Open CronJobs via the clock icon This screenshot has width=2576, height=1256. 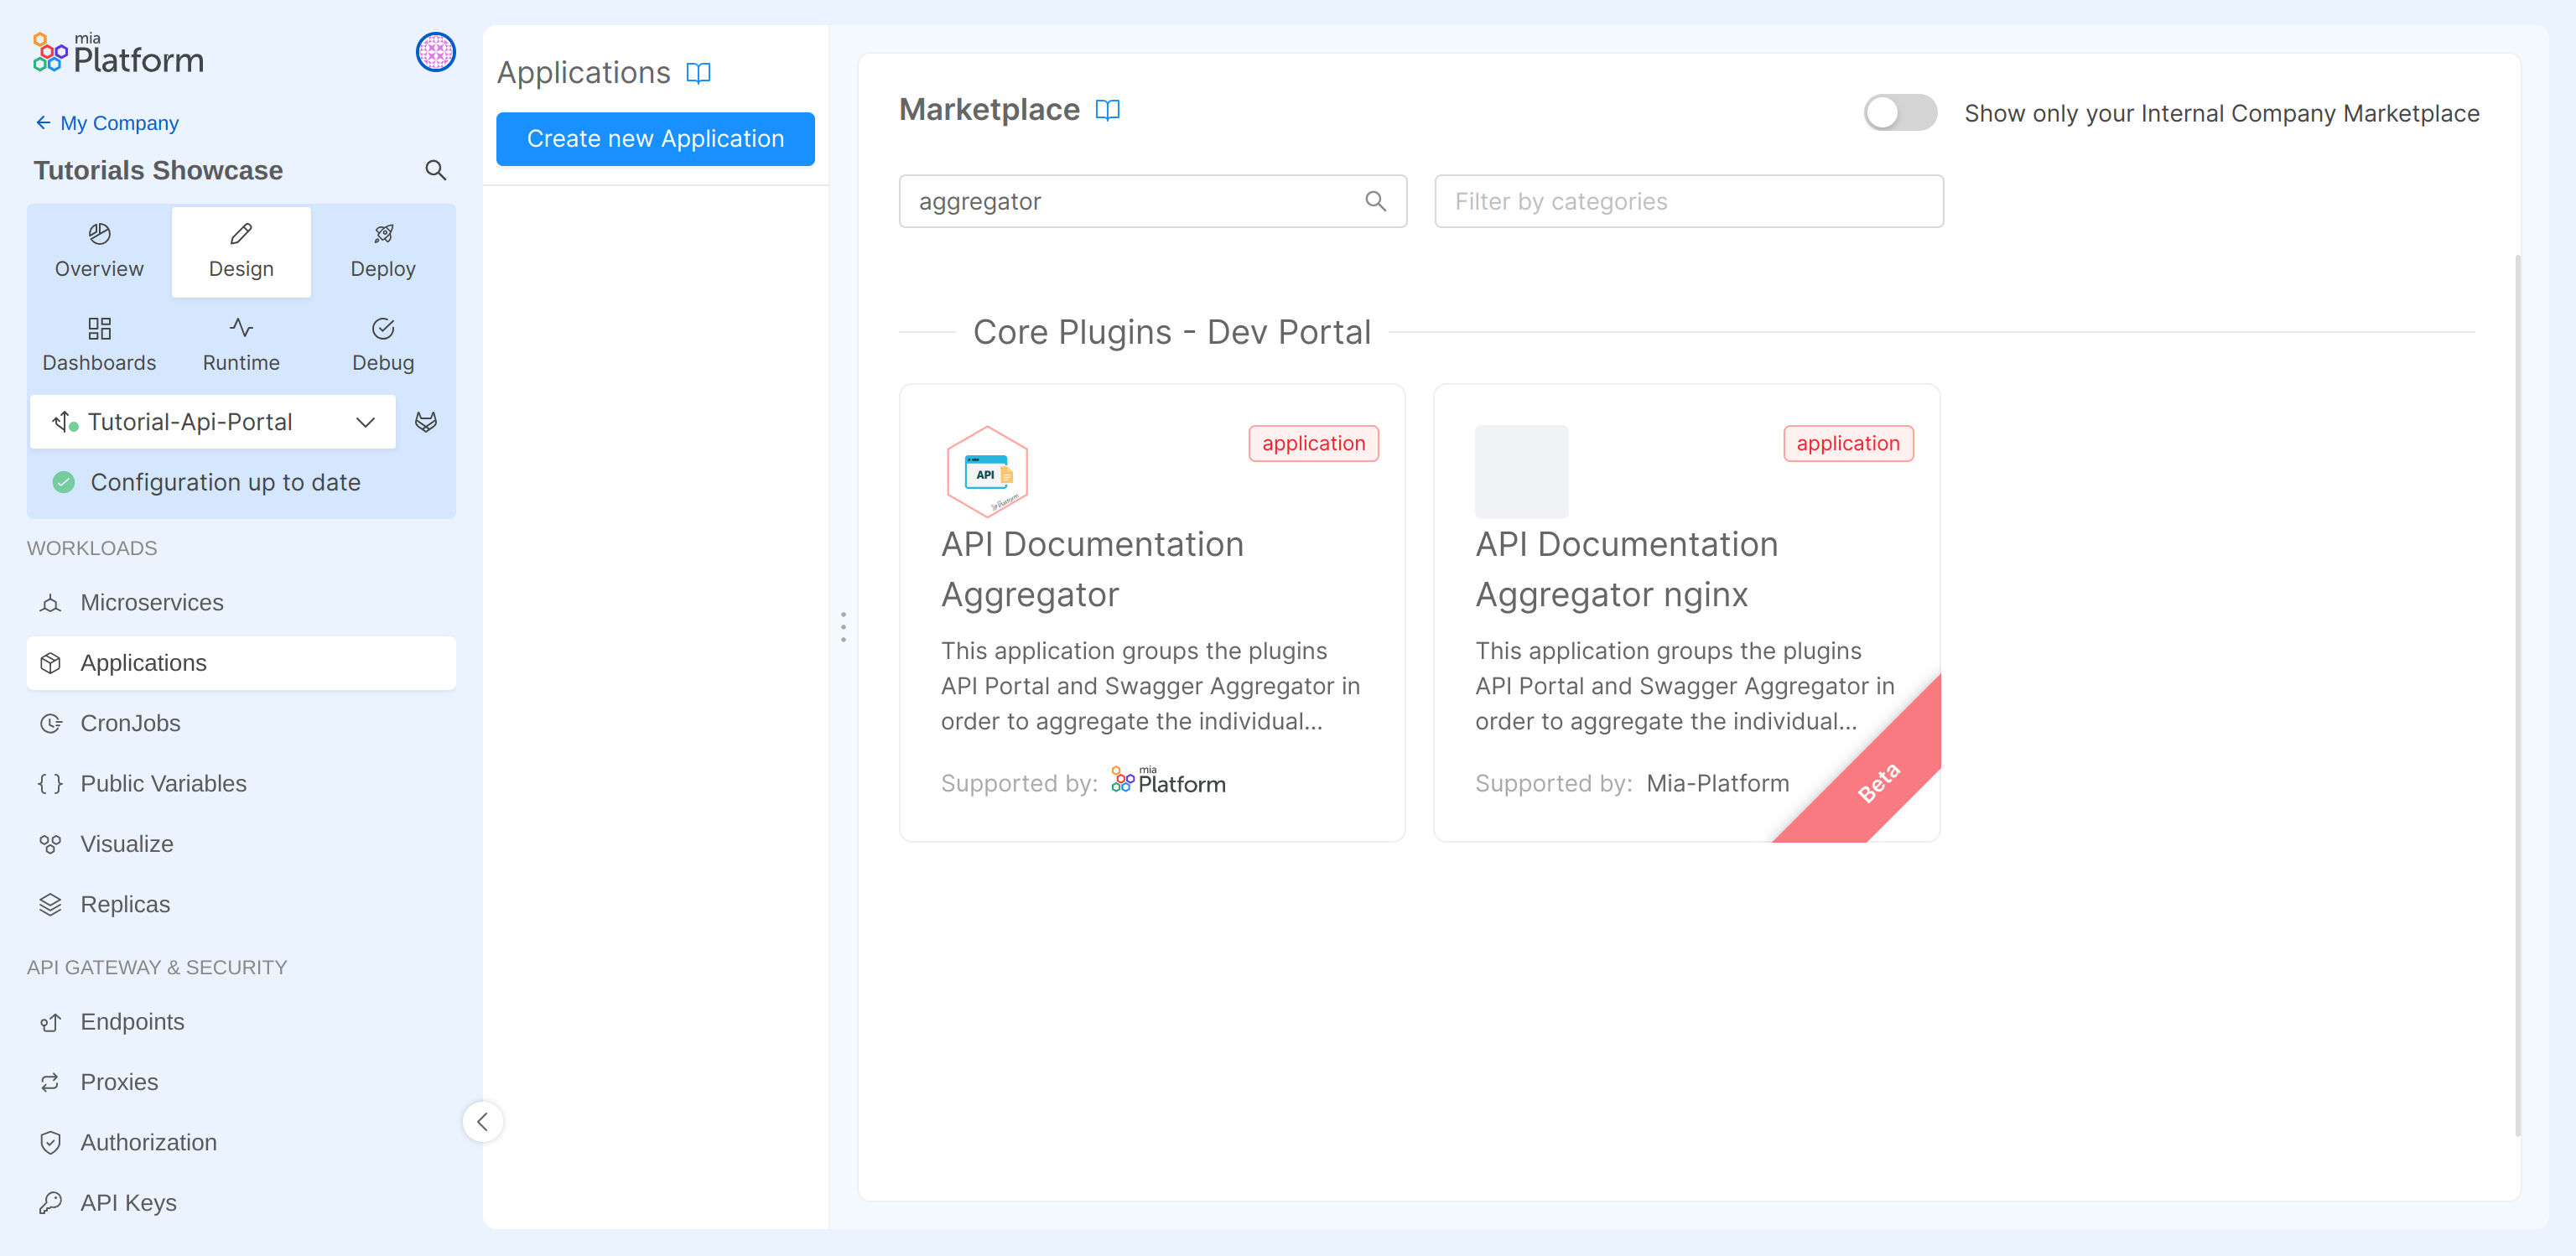(x=50, y=723)
